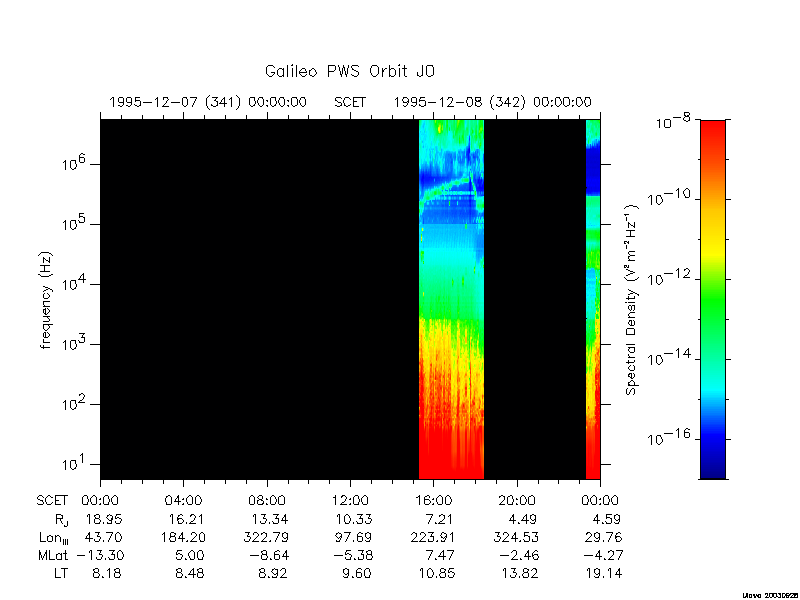Click the 10^-12 colorbar tick label
The image size is (800, 600).
670,277
